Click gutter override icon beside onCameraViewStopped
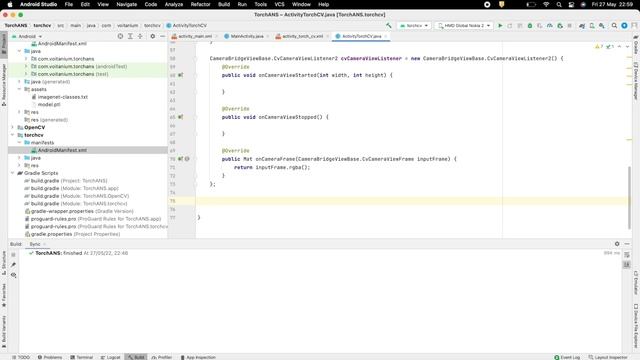The height and width of the screenshot is (360, 640). click(x=180, y=117)
